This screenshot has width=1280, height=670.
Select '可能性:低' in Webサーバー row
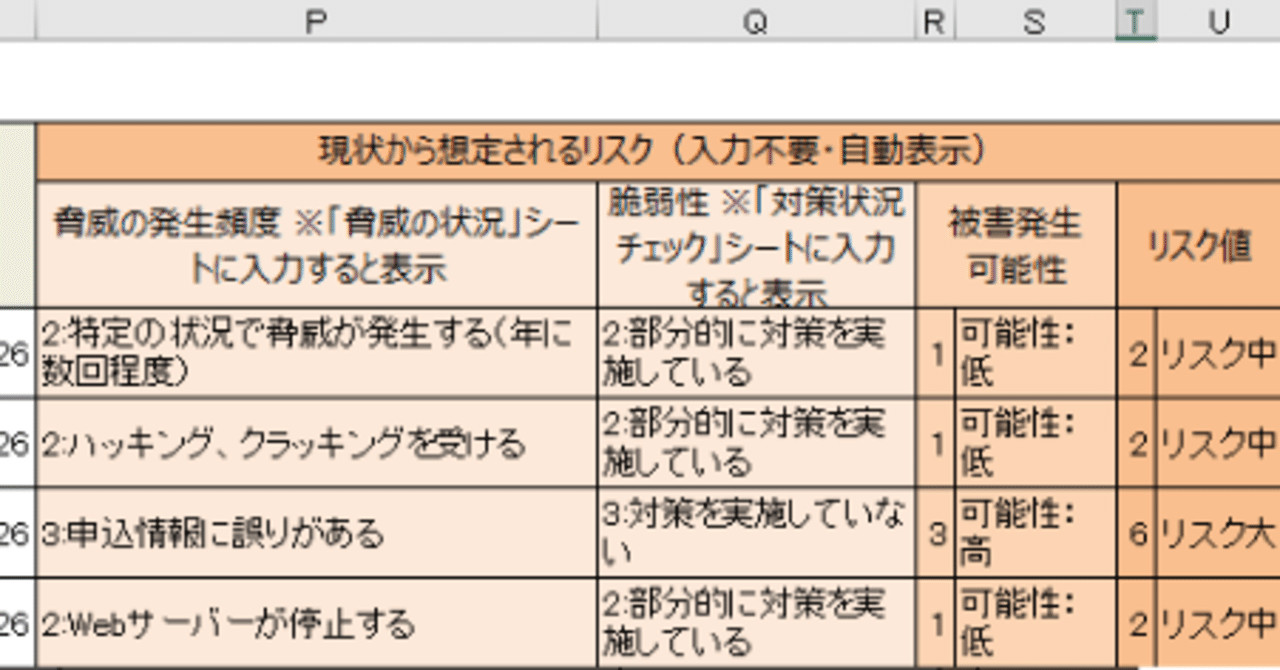click(1035, 624)
